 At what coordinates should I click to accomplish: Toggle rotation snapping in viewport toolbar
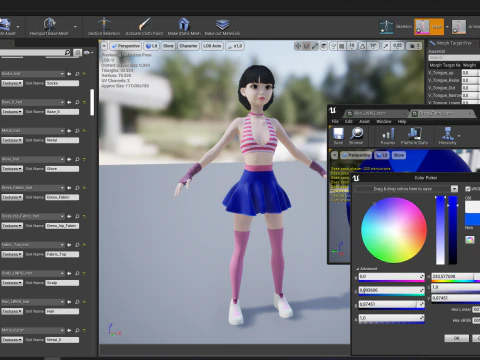[x=363, y=46]
